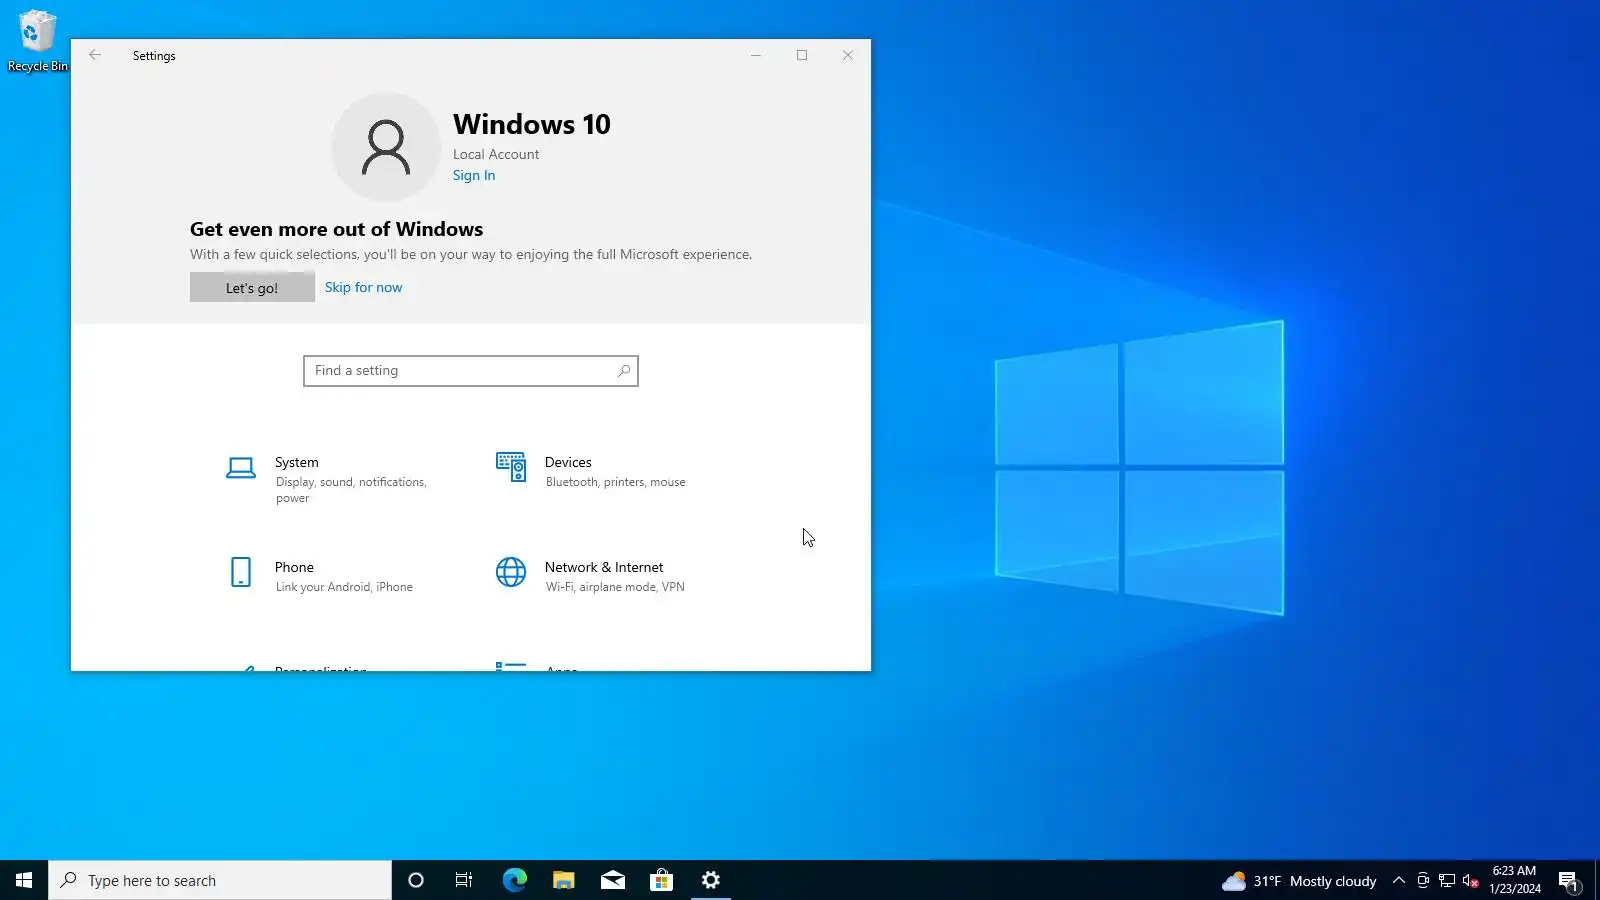1600x900 pixels.
Task: Show hidden system tray icons
Action: point(1399,881)
